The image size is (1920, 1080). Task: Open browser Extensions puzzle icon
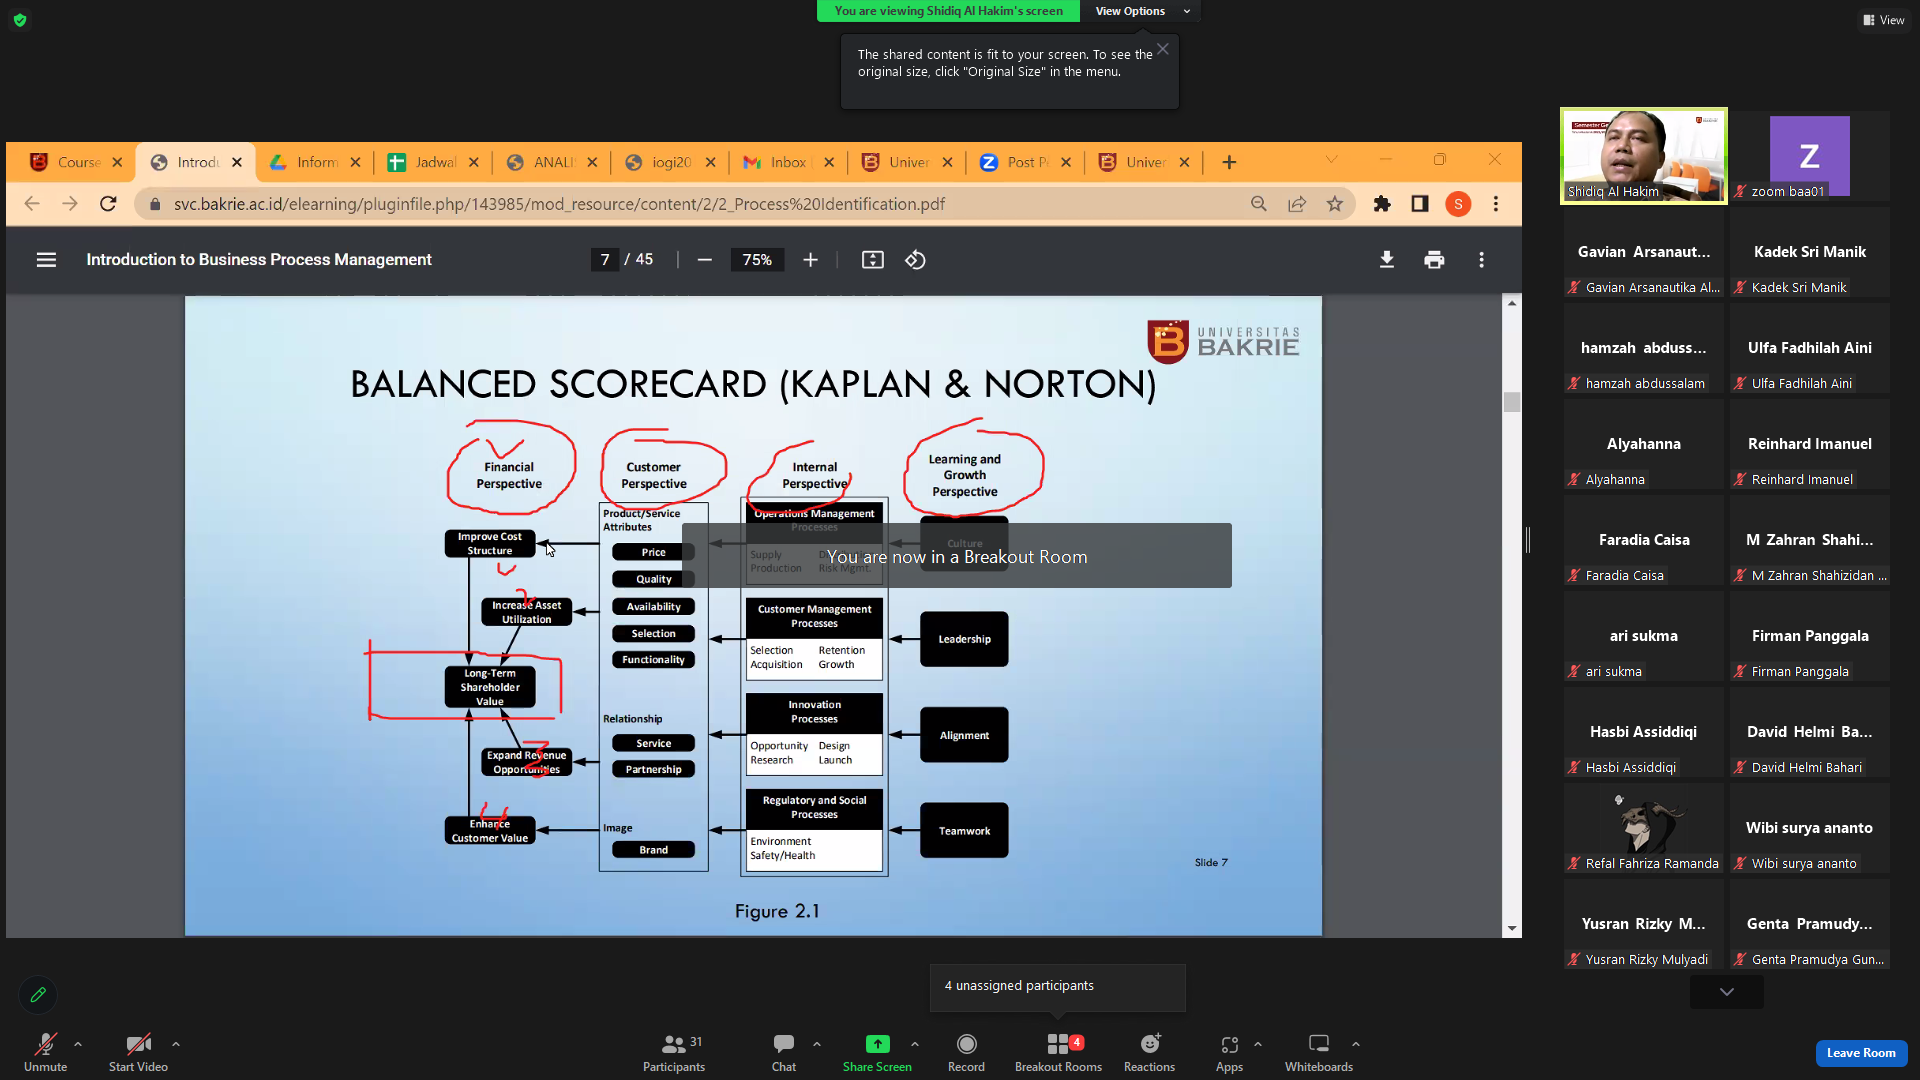1382,204
